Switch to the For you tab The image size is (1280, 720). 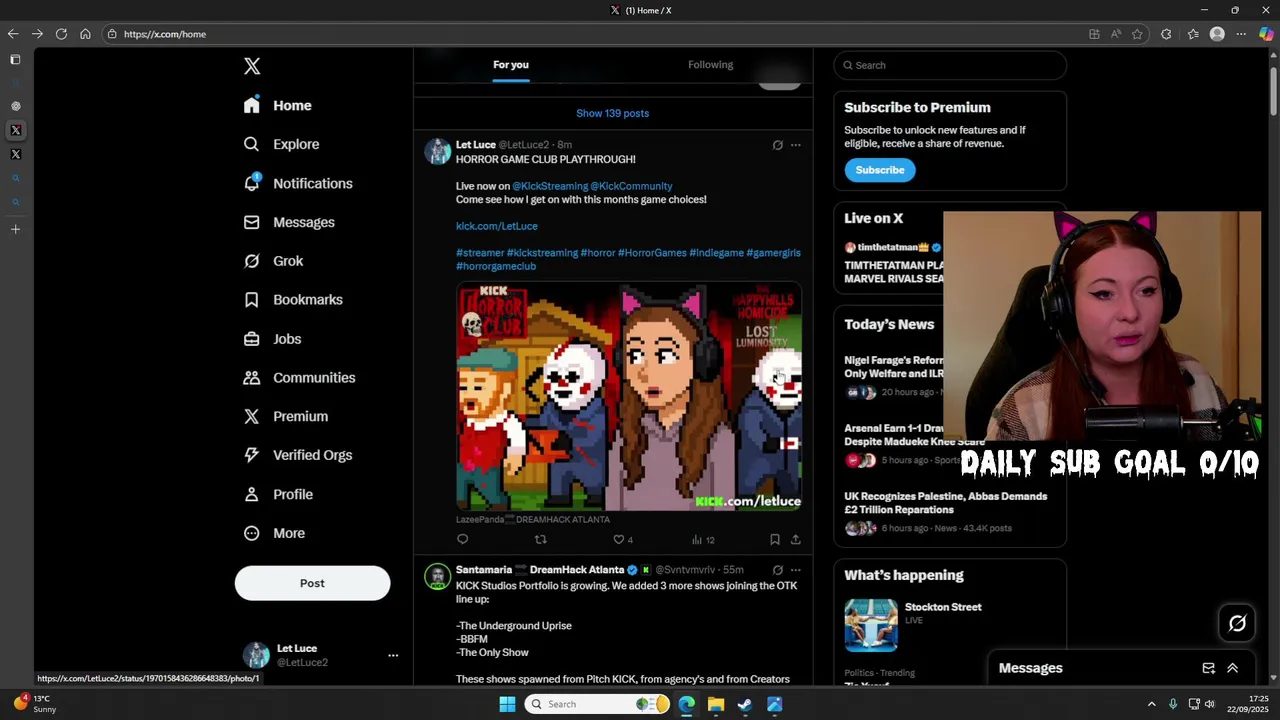tap(511, 65)
